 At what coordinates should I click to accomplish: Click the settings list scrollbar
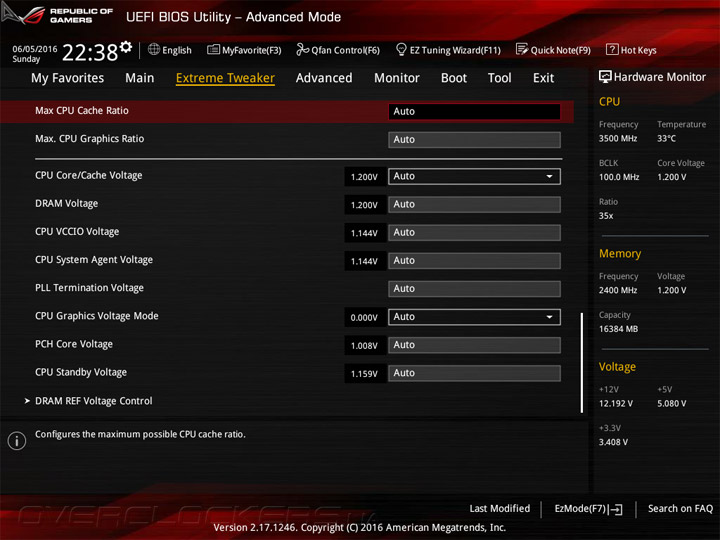[x=581, y=363]
